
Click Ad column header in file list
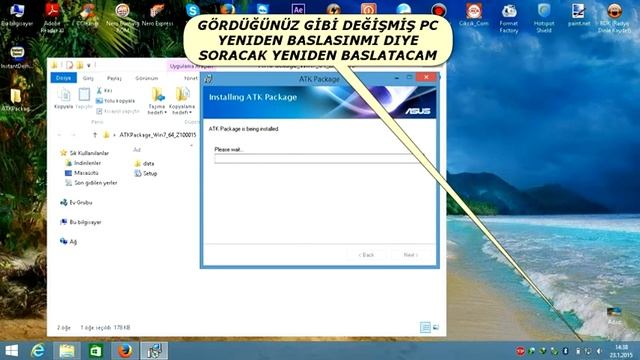pyautogui.click(x=137, y=150)
